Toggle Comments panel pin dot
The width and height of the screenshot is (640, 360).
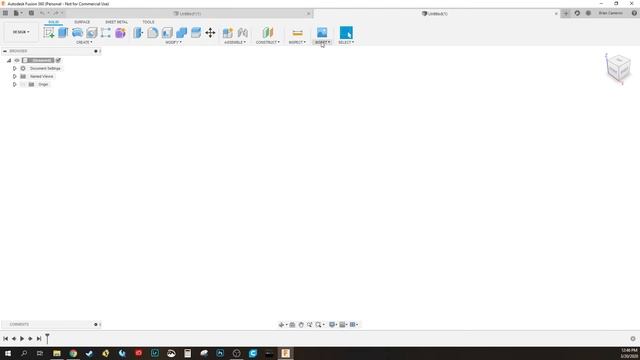point(96,324)
